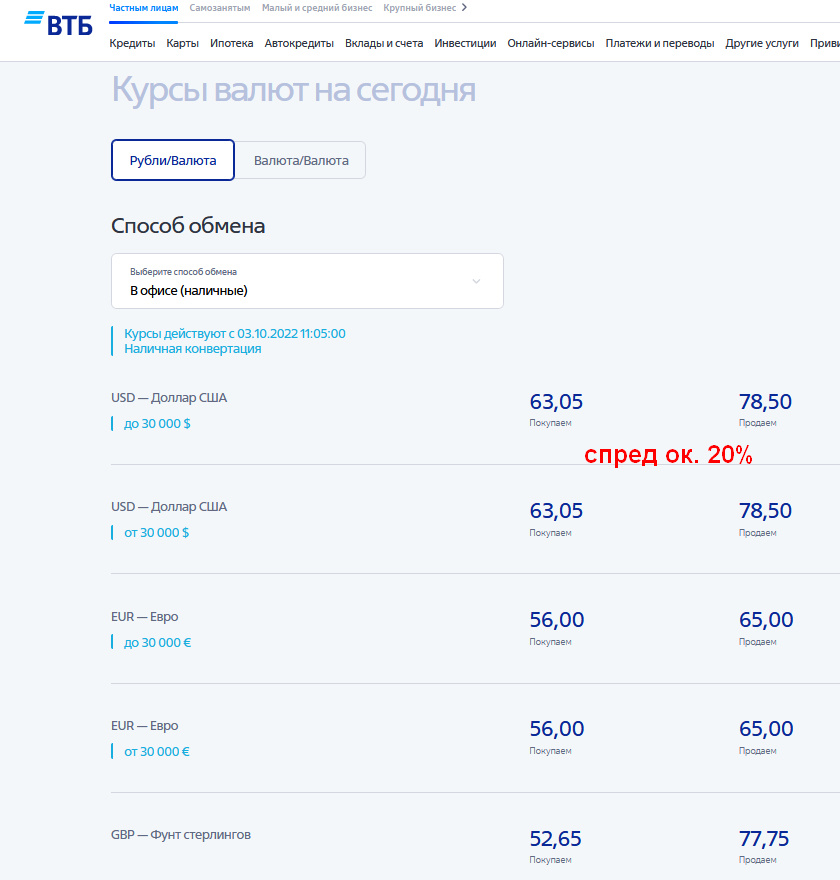Open the Ипотека menu item
Image resolution: width=840 pixels, height=880 pixels.
coord(232,43)
